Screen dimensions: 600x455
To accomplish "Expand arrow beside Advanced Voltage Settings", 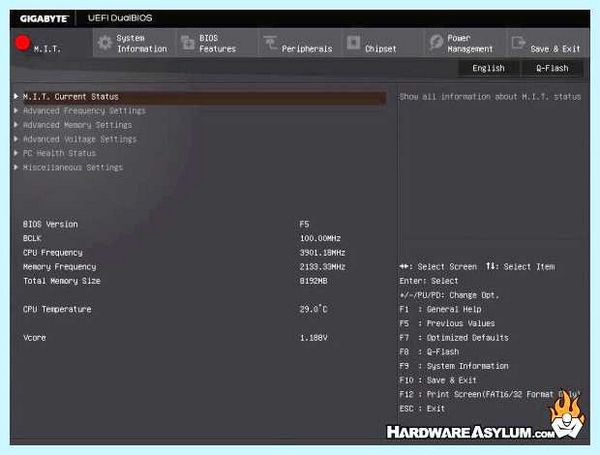I will coord(16,139).
